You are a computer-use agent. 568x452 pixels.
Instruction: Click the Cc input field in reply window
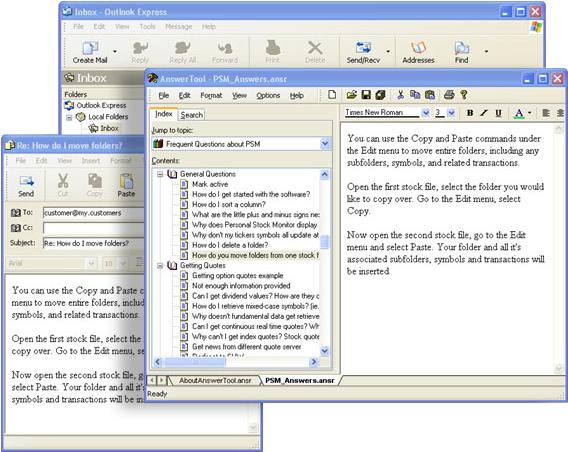tap(93, 228)
